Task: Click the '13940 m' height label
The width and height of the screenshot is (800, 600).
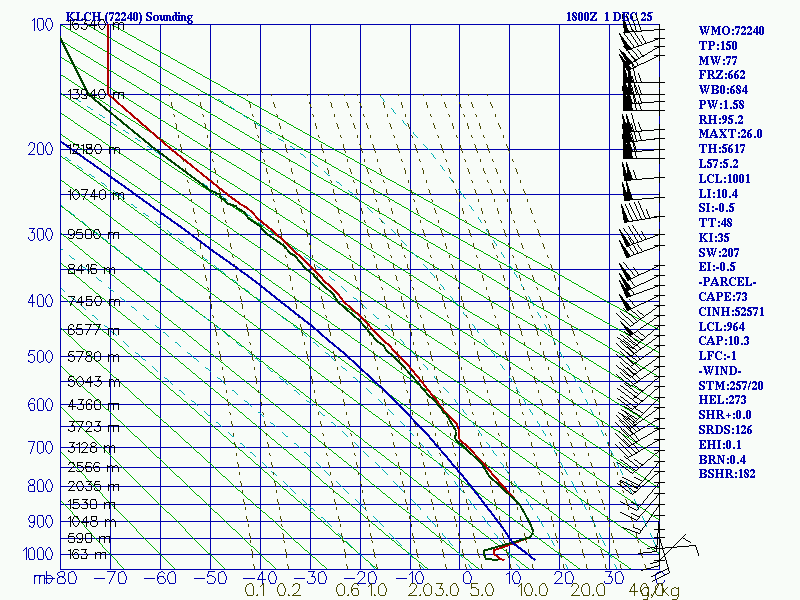Action: [x=96, y=94]
